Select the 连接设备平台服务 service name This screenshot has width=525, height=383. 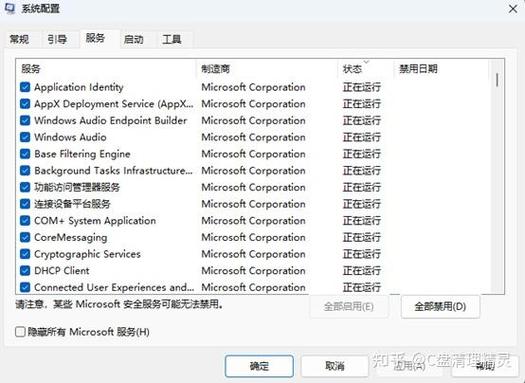(72, 204)
